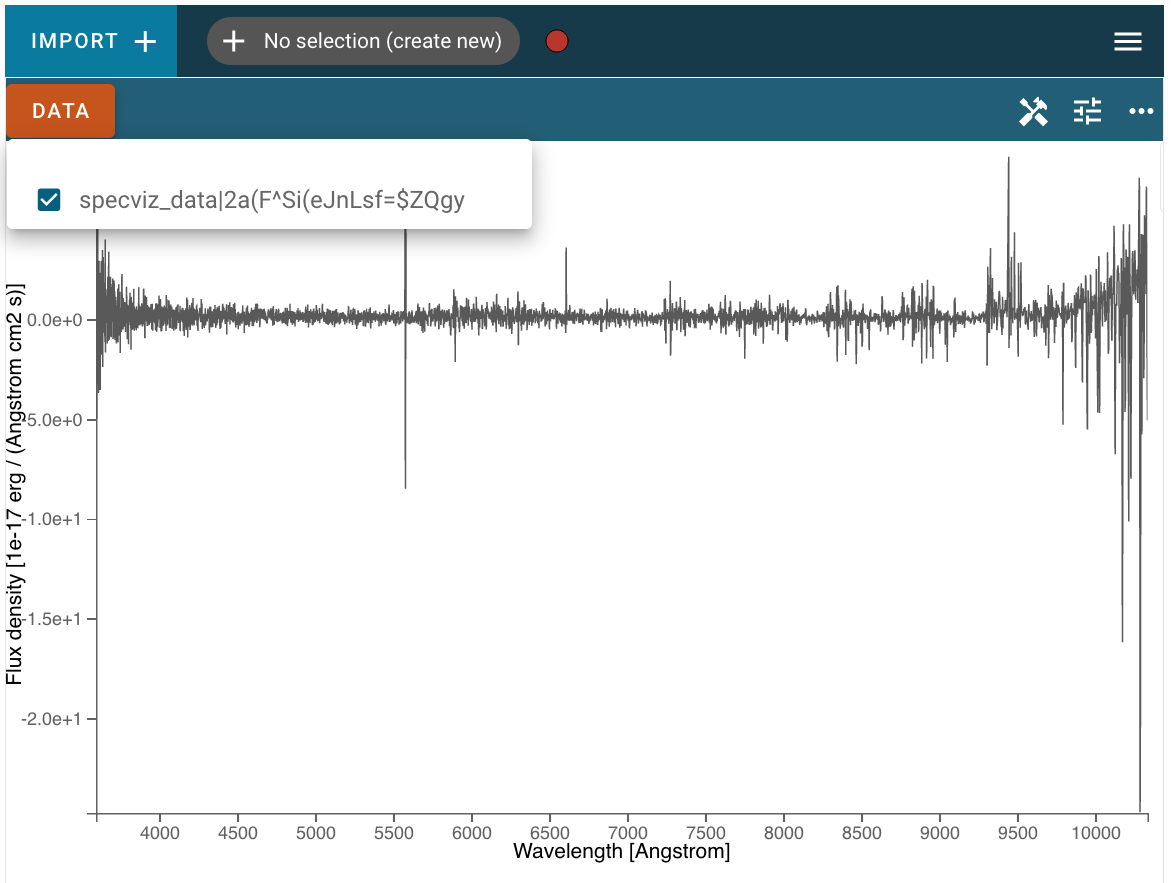
Task: Uncheck the specviz_data layer checkbox
Action: pos(49,199)
